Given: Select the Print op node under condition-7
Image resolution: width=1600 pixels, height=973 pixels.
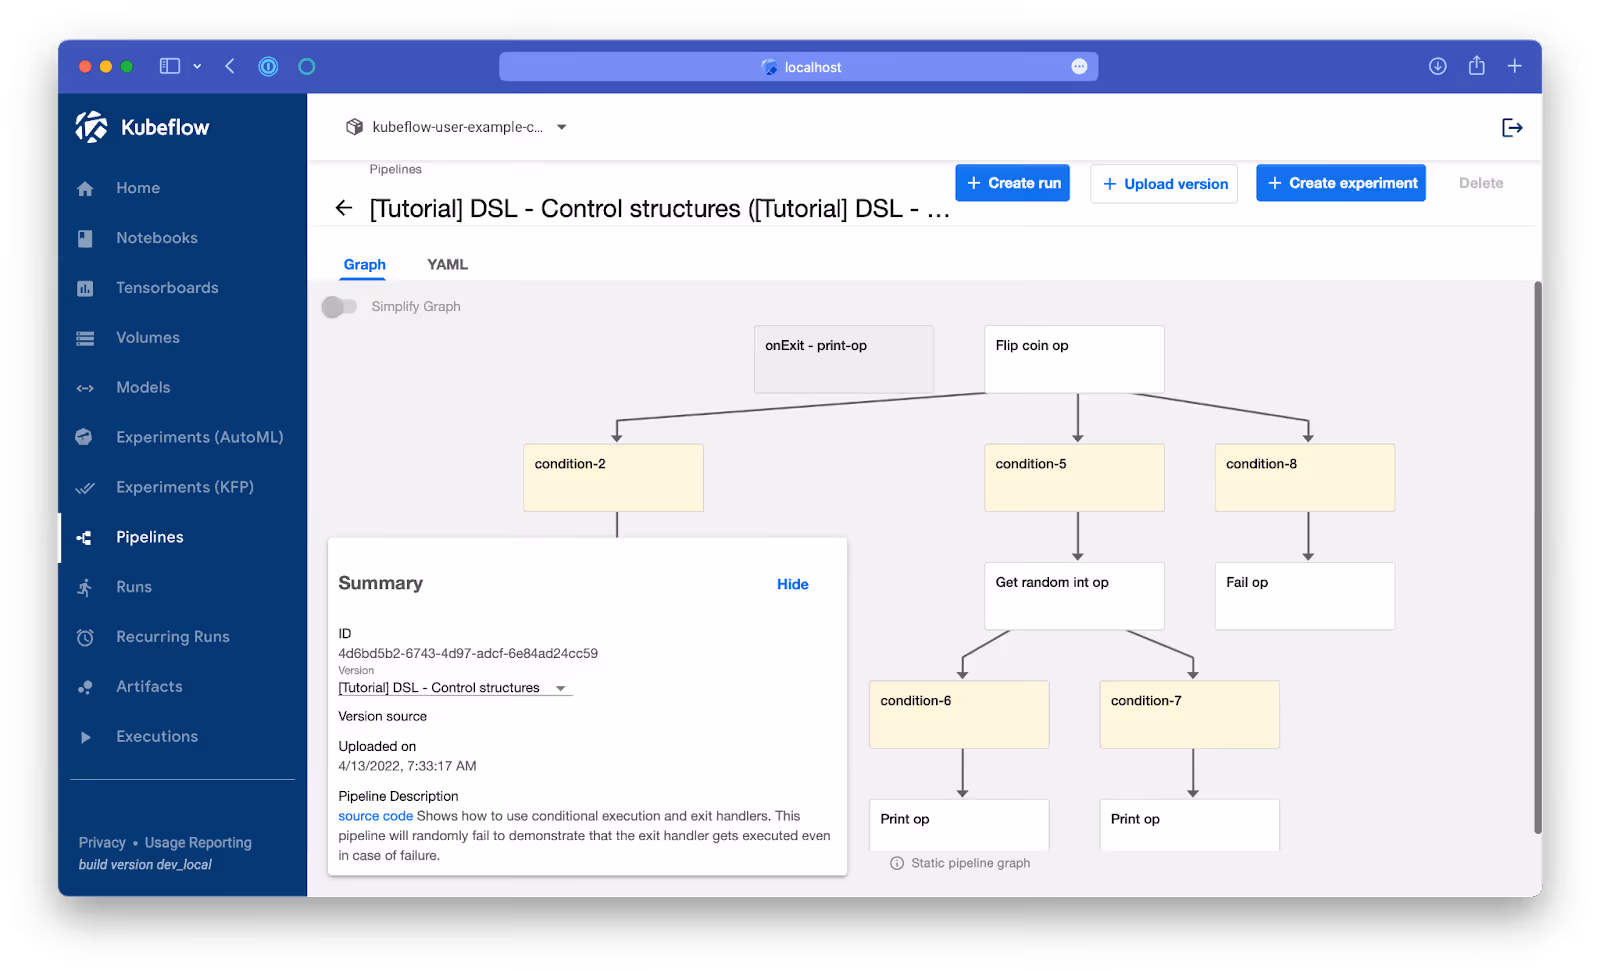Looking at the screenshot, I should coord(1190,825).
